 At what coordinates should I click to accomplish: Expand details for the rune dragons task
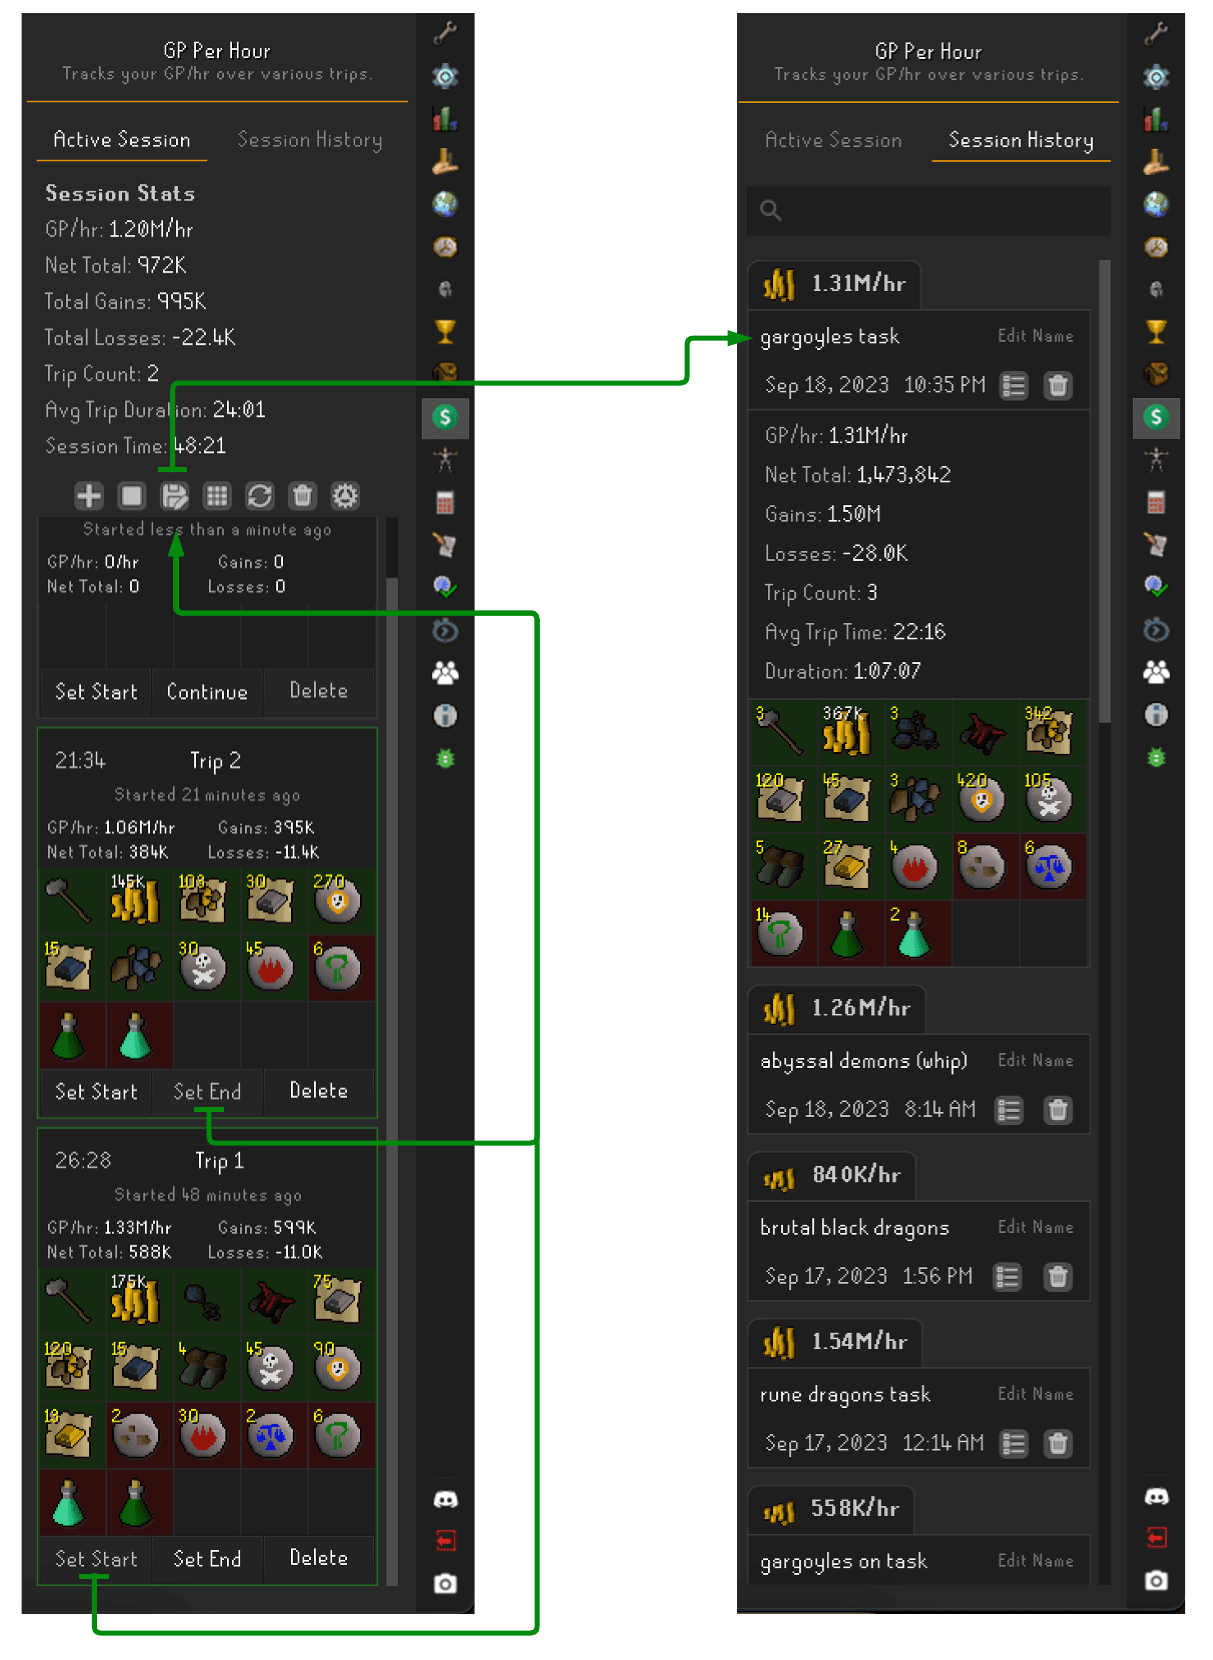[x=1013, y=1444]
